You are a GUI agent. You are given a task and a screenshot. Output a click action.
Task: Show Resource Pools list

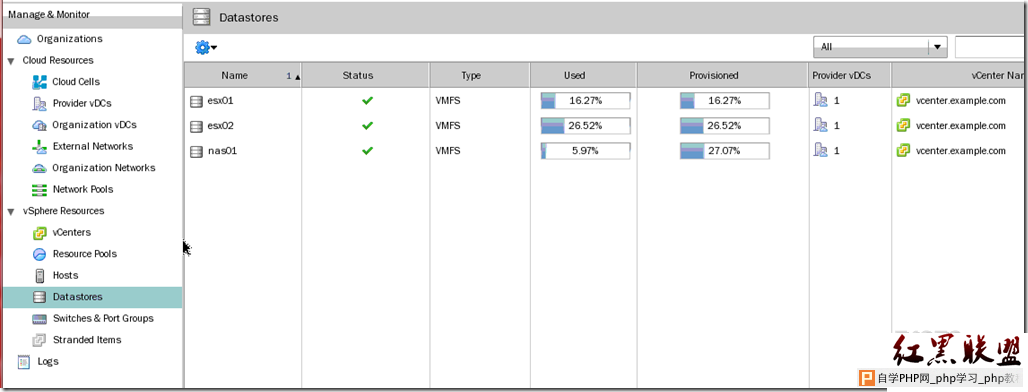(x=85, y=254)
